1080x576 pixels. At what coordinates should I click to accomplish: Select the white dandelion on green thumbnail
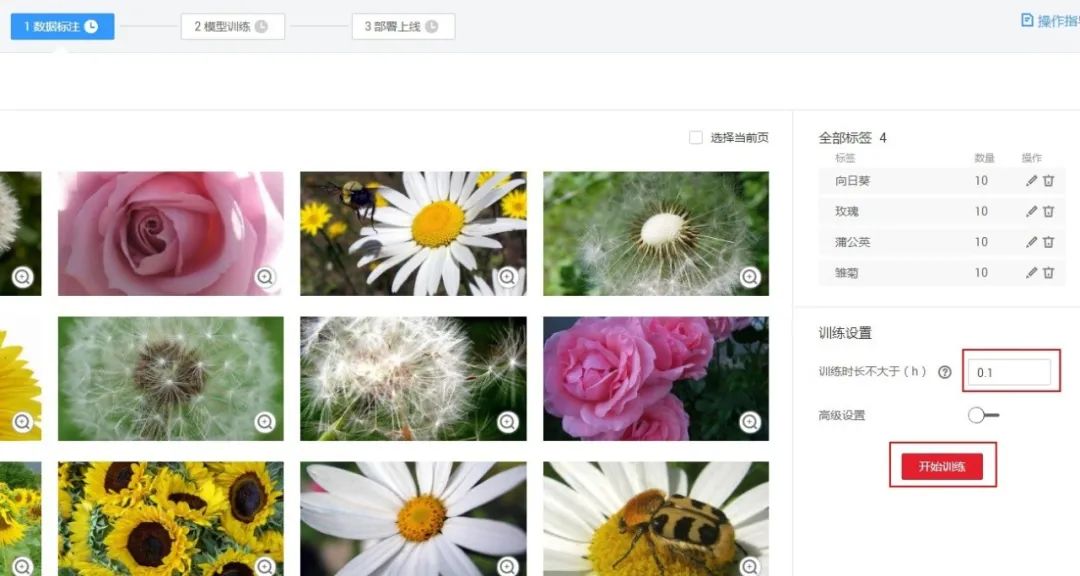[656, 234]
